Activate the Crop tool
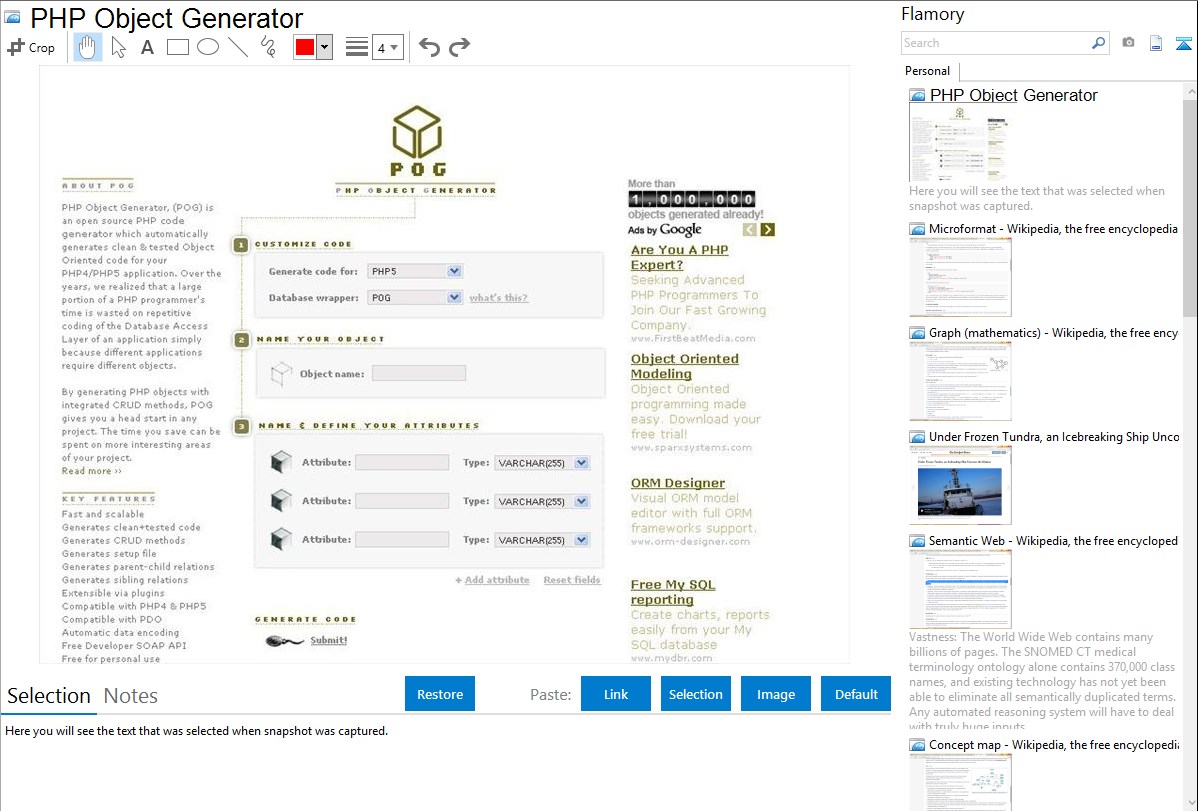 coord(31,47)
